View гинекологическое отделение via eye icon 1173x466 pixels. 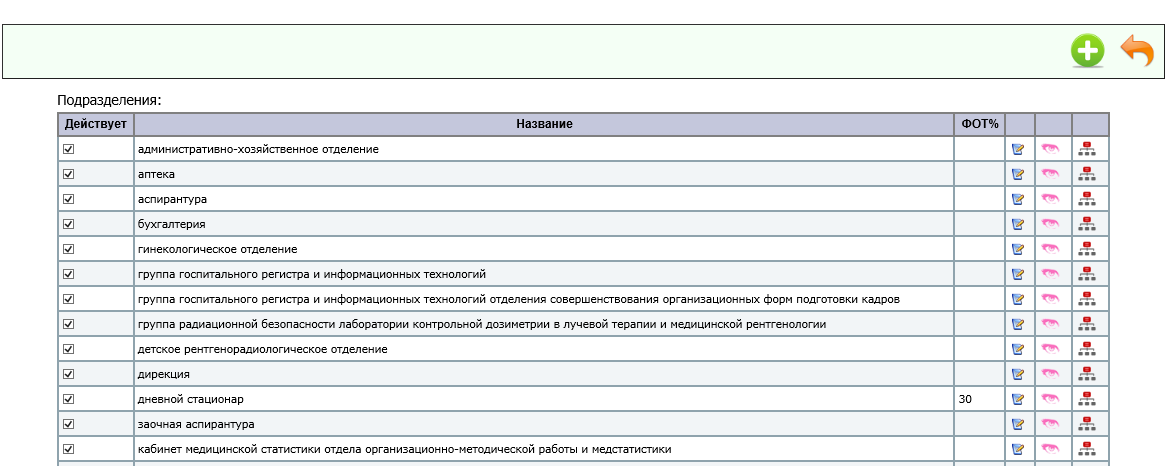(1050, 249)
